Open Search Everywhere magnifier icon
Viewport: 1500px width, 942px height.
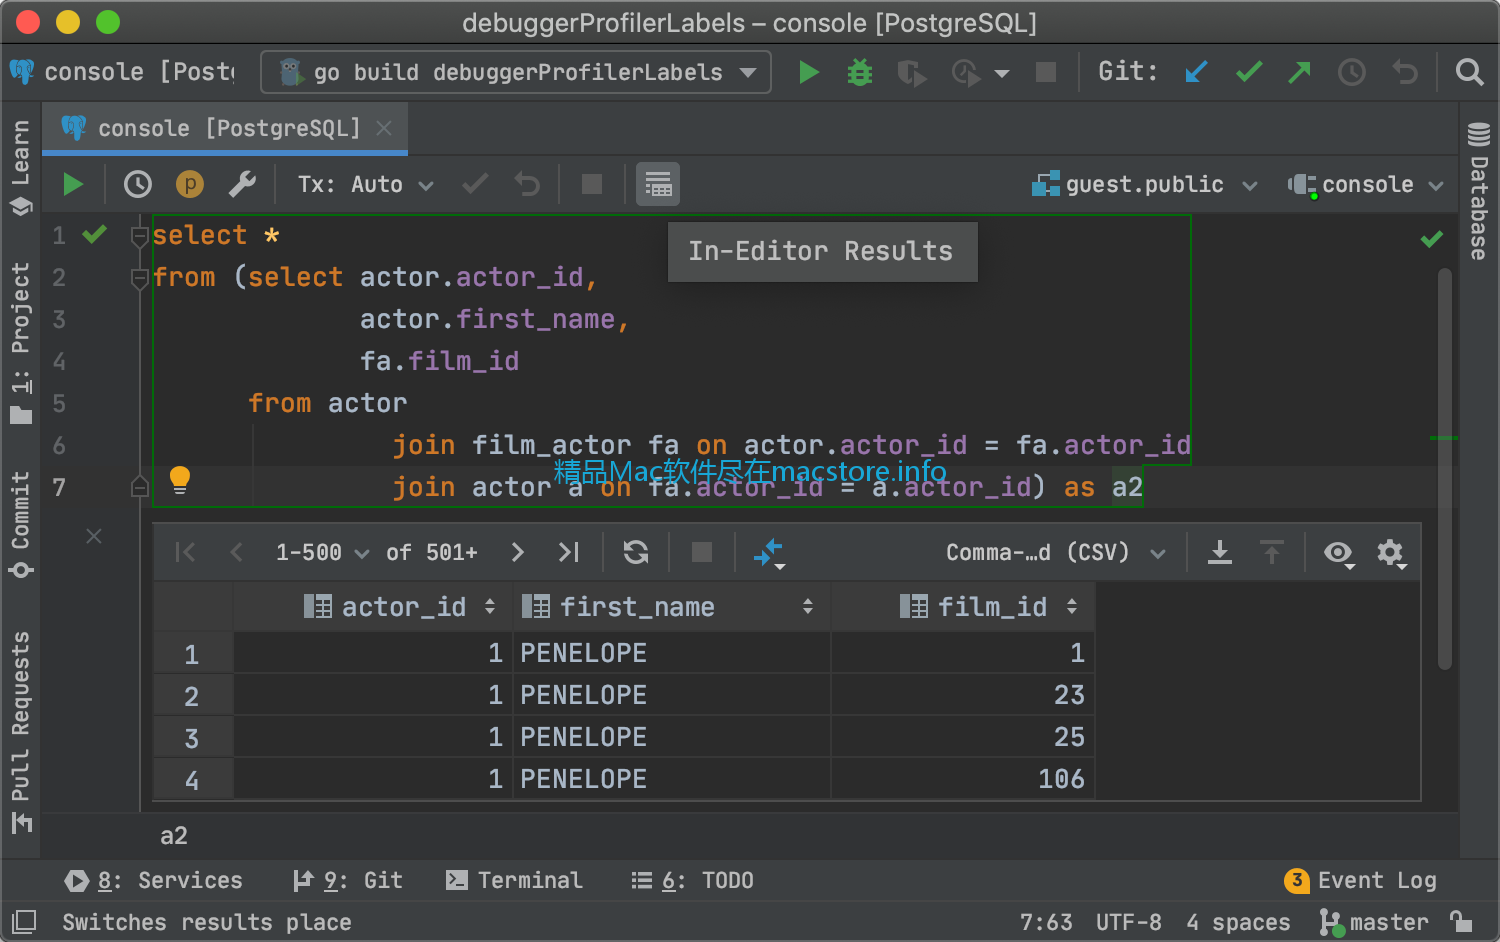click(x=1469, y=72)
